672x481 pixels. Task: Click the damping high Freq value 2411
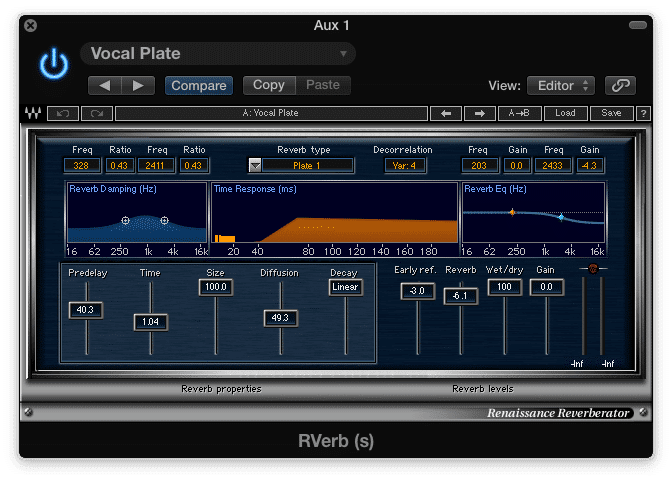[155, 165]
